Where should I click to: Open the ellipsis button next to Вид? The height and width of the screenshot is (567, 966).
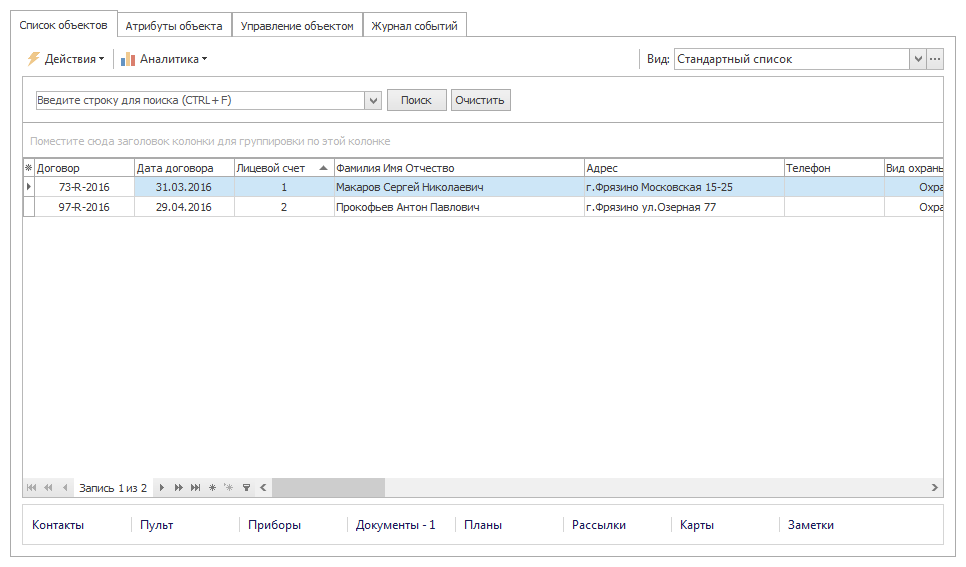click(x=935, y=59)
